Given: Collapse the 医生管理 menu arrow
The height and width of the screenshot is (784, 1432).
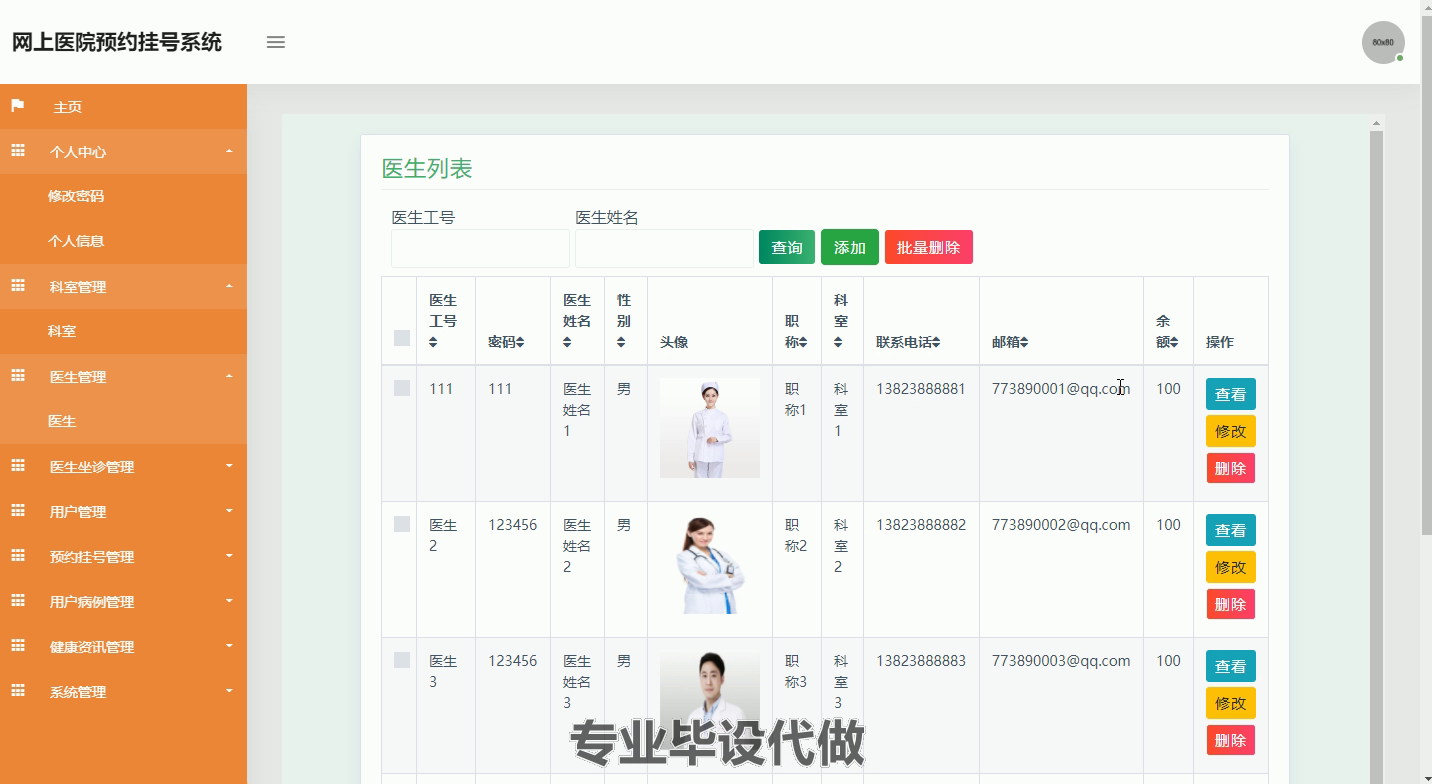Looking at the screenshot, I should click(x=229, y=376).
